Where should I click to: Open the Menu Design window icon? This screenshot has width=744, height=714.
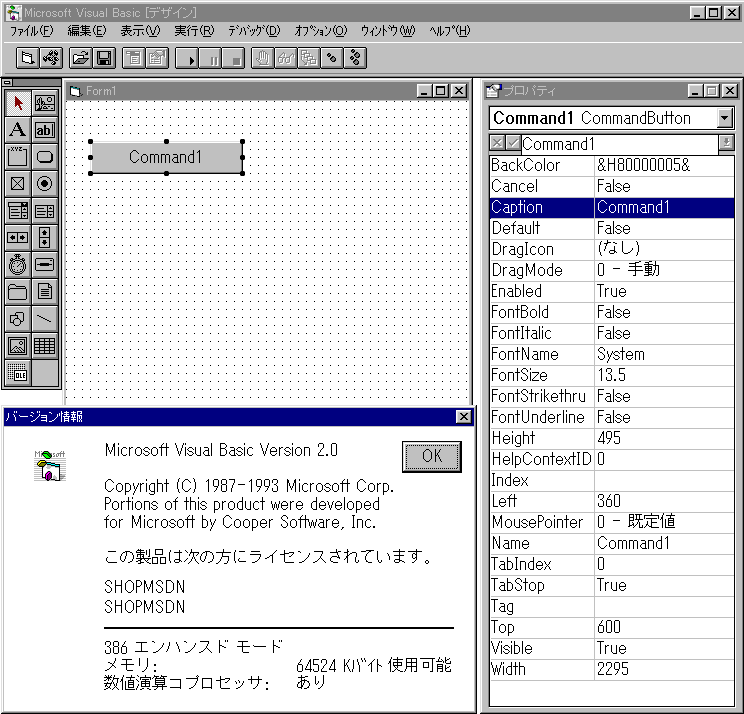[134, 58]
